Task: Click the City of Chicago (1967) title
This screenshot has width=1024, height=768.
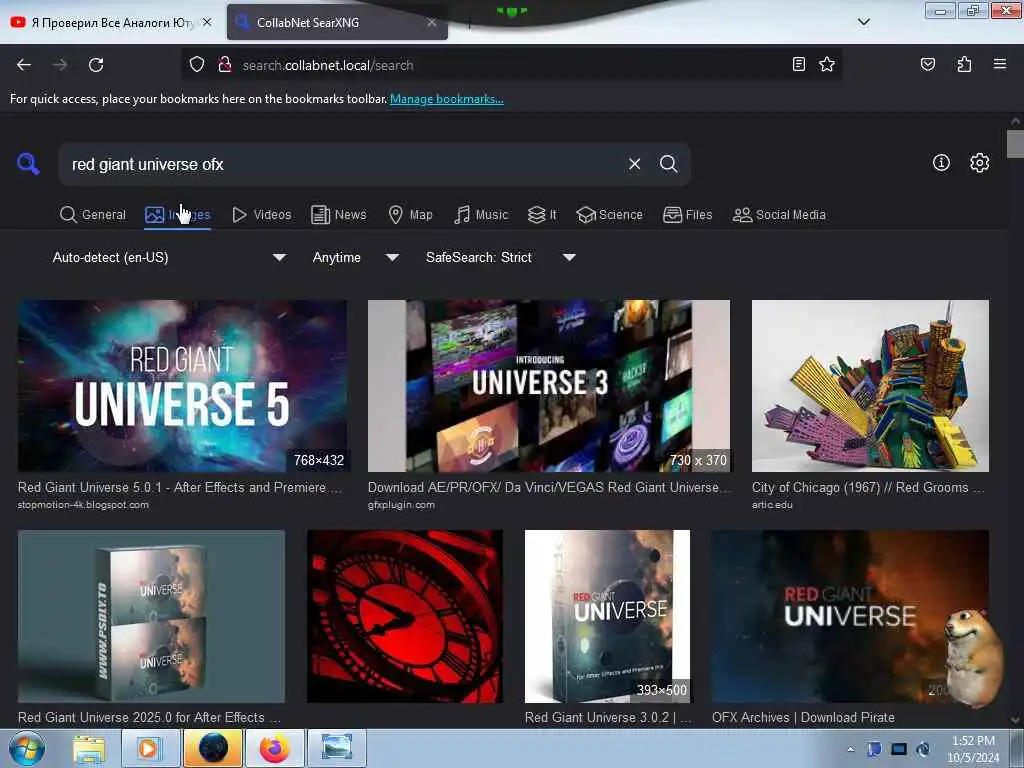Action: pyautogui.click(x=868, y=487)
